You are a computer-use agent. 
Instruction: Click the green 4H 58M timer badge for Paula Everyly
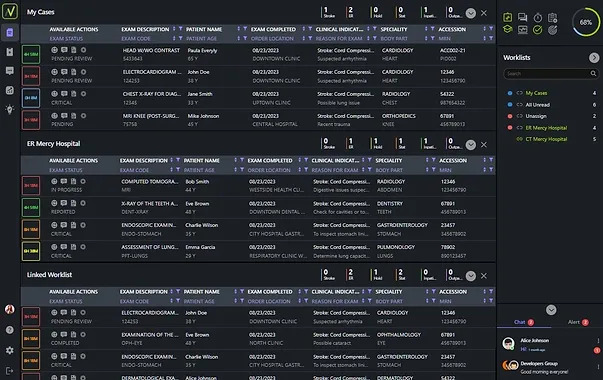[x=31, y=54]
